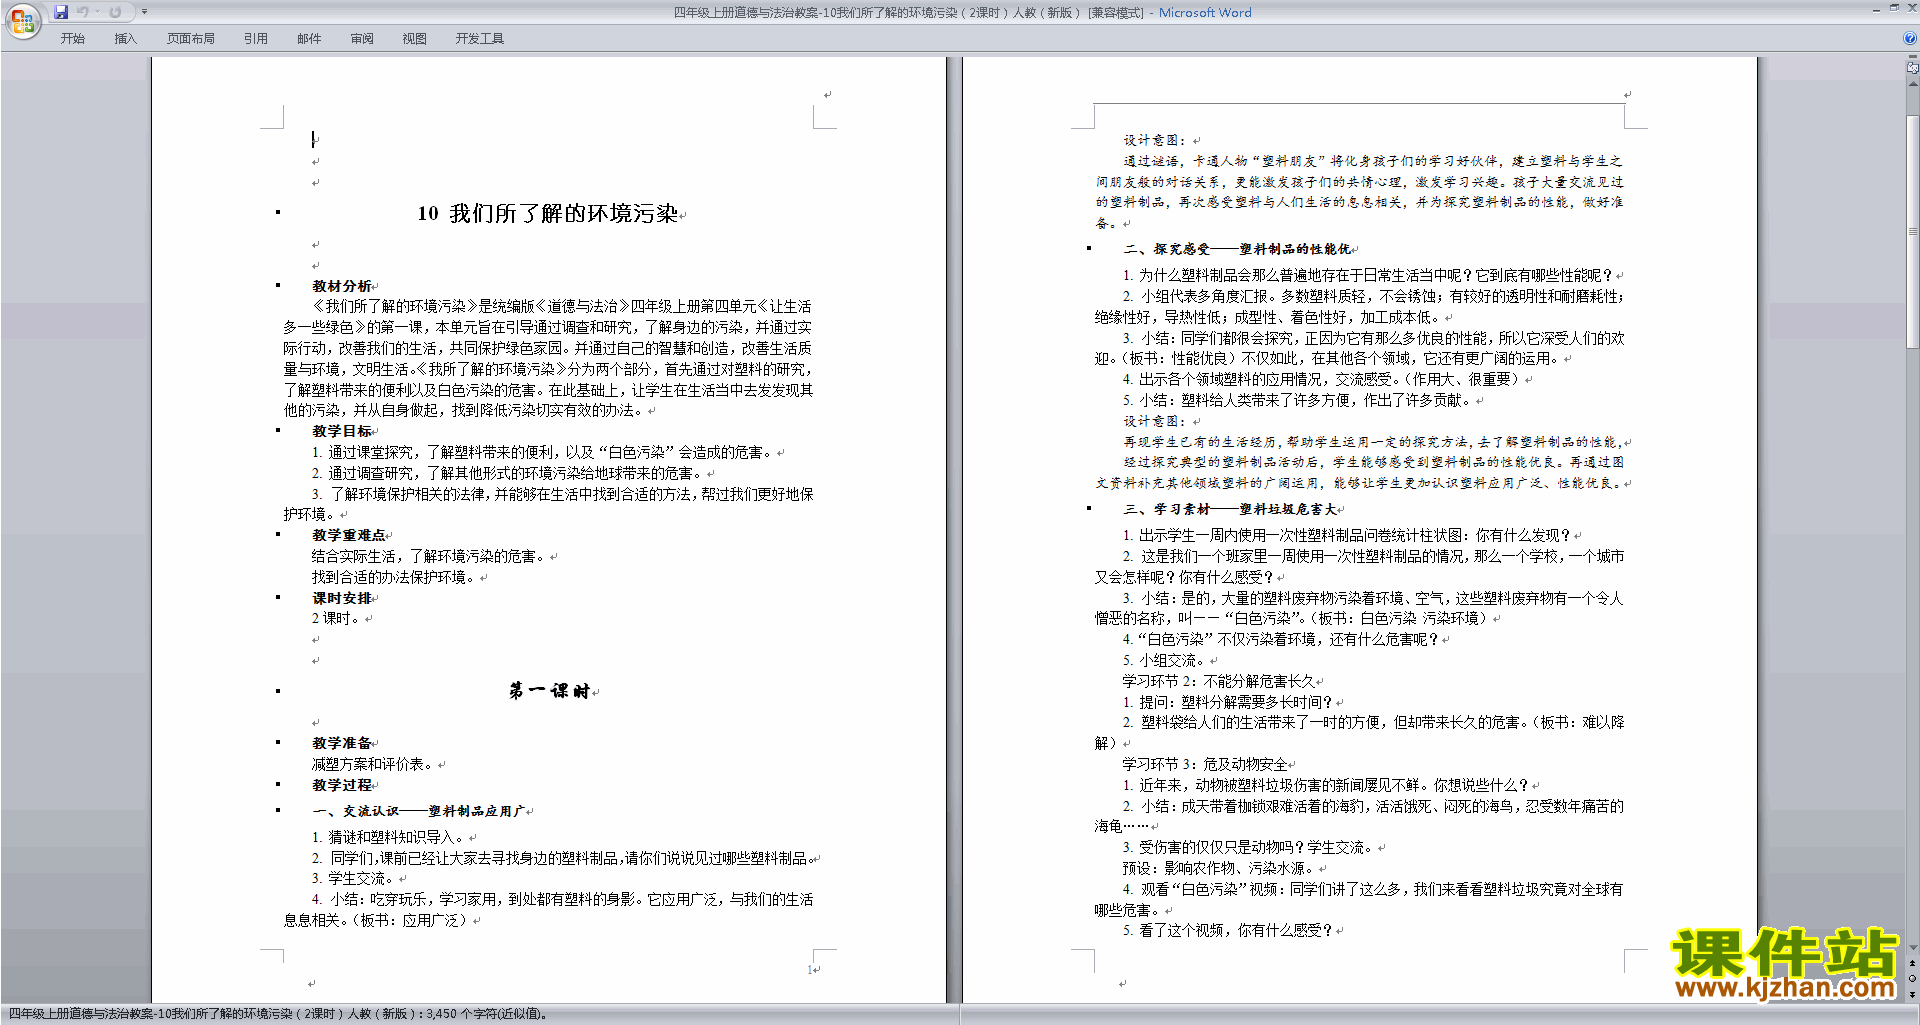Click the heading '教学准备'
The image size is (1920, 1025).
(342, 743)
